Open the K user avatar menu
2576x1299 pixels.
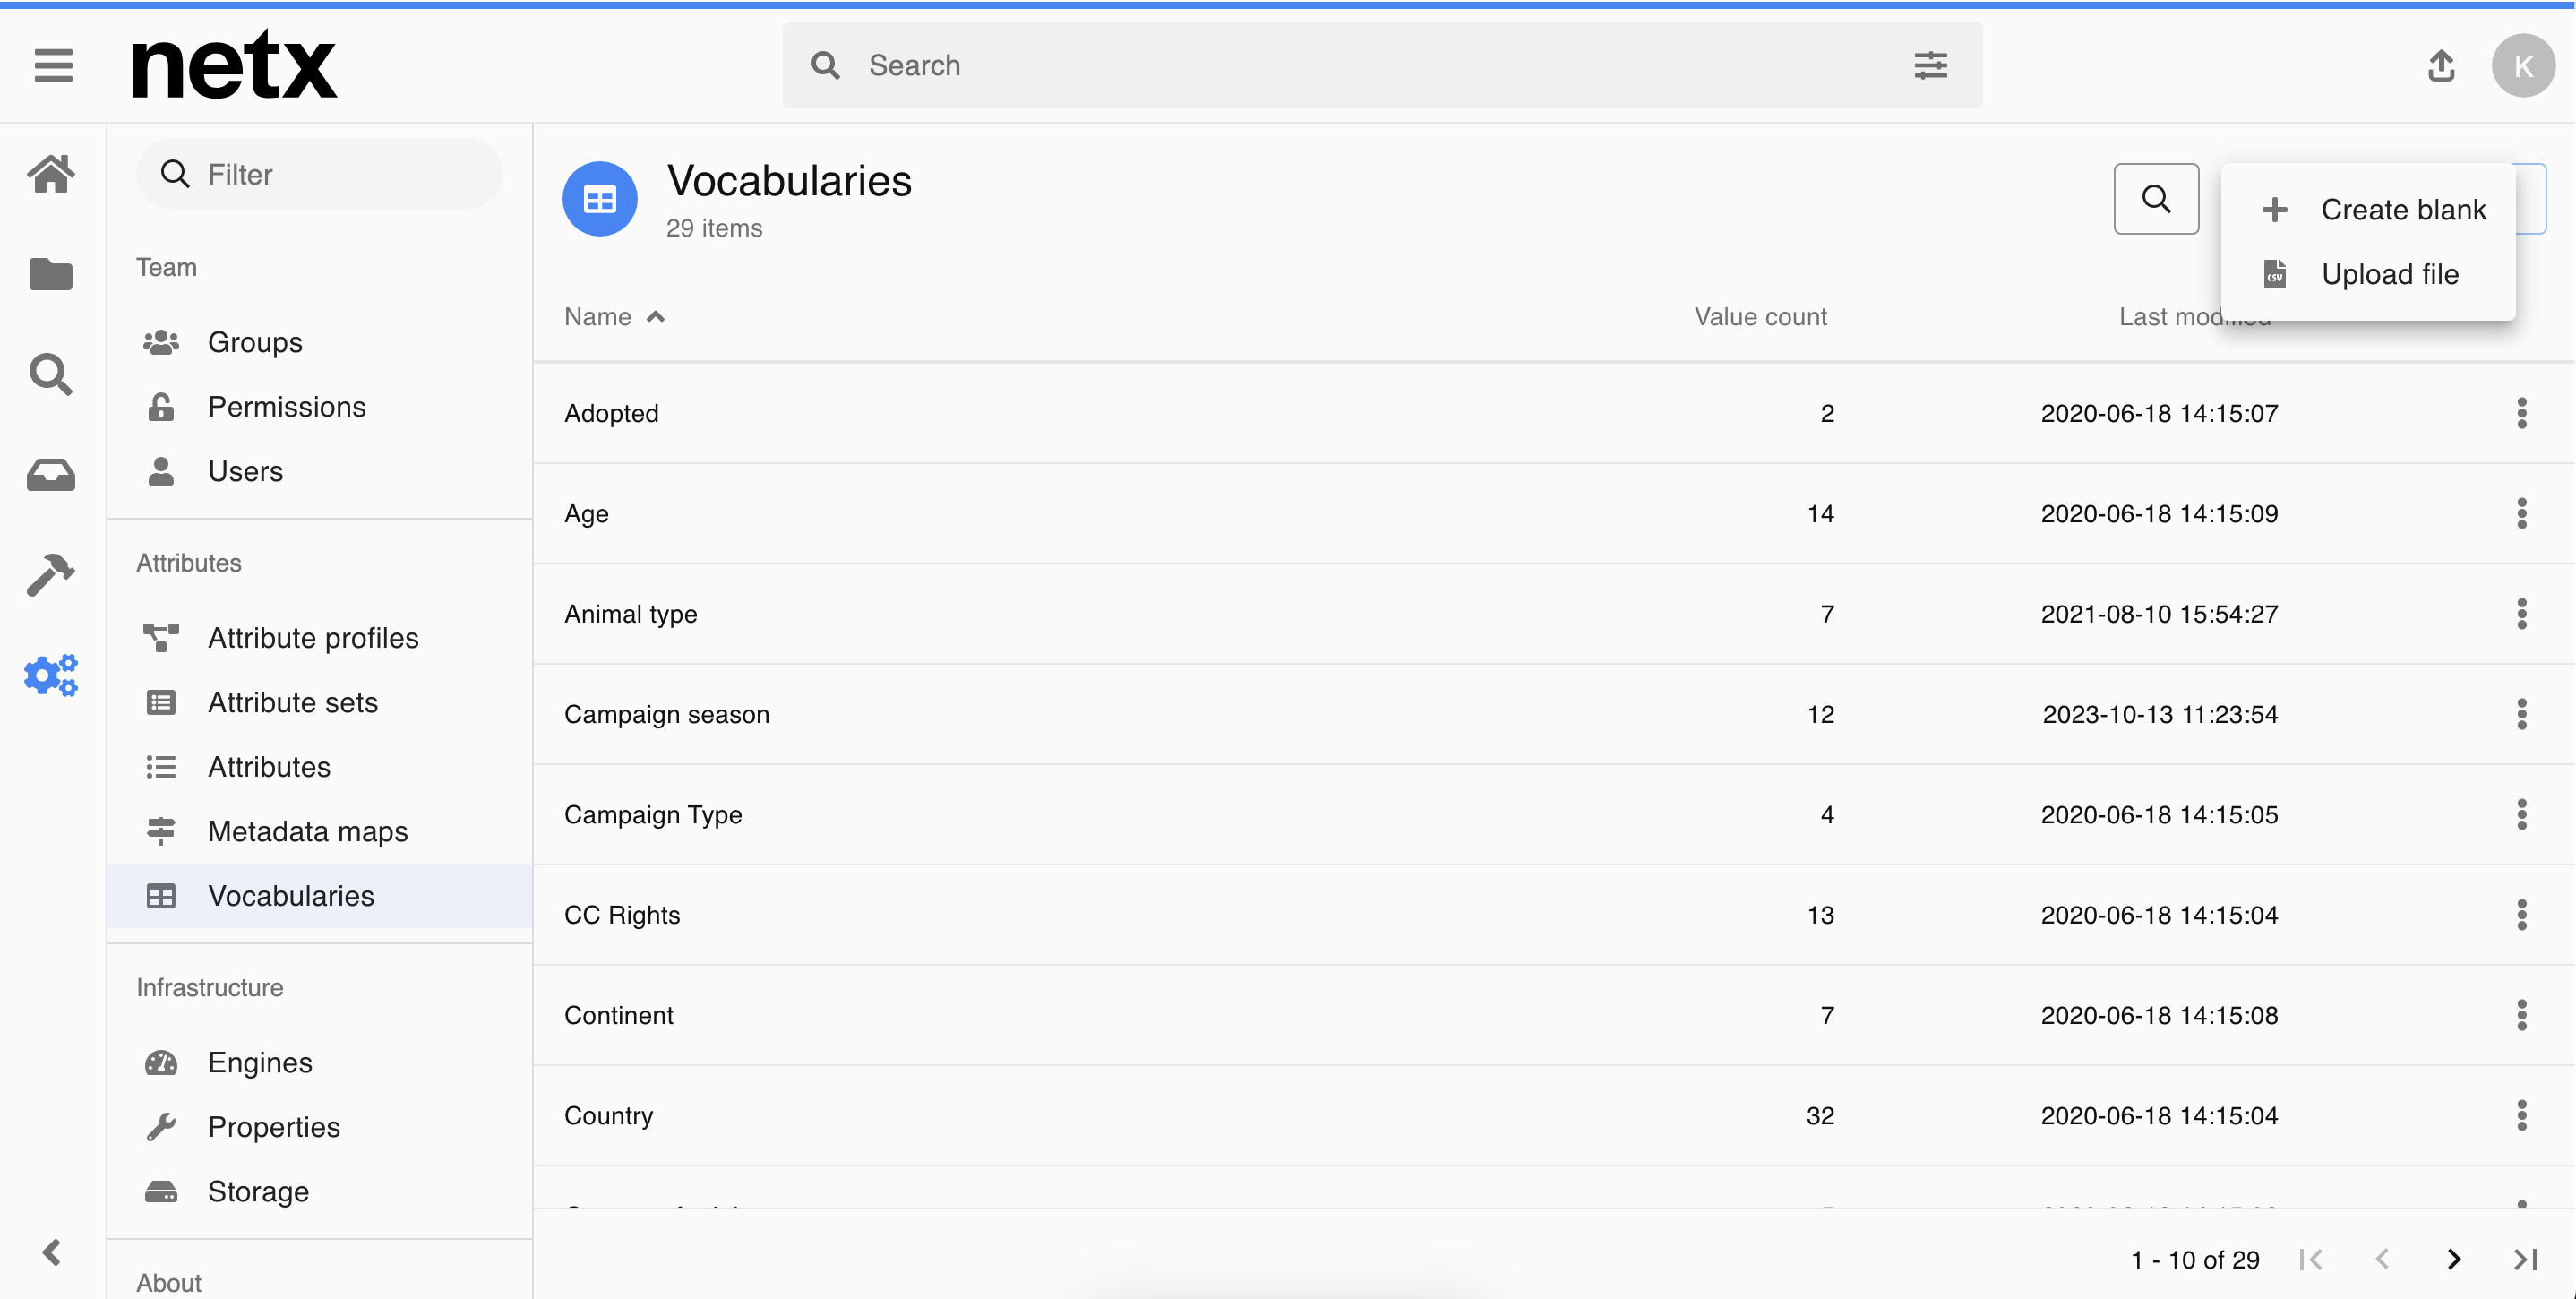(2523, 66)
